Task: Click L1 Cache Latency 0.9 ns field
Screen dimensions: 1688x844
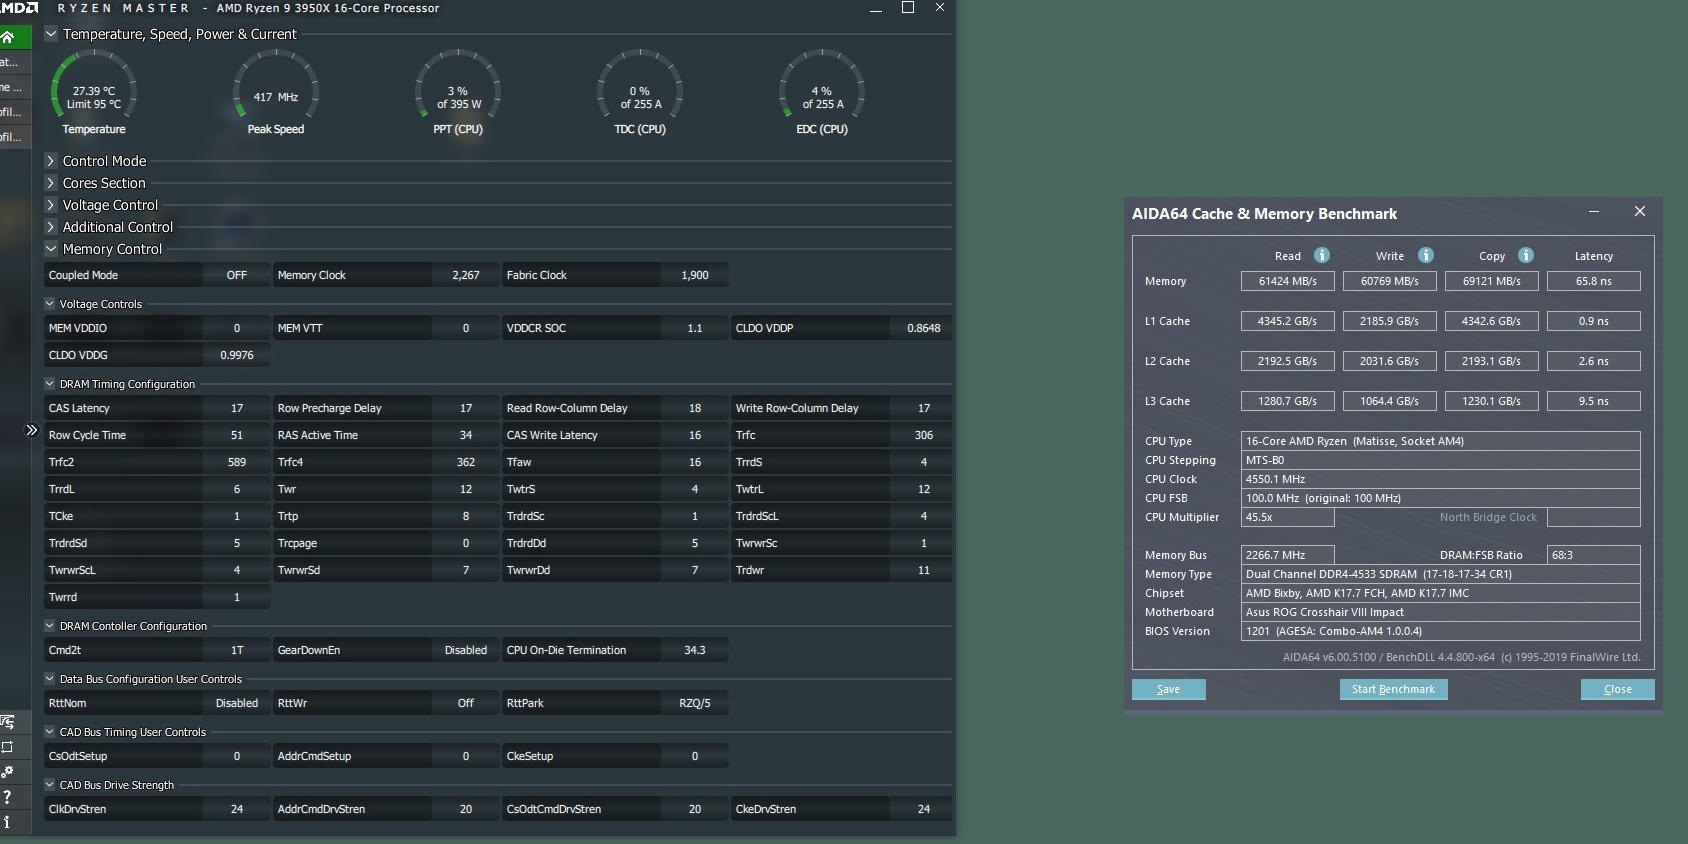Action: 1594,321
